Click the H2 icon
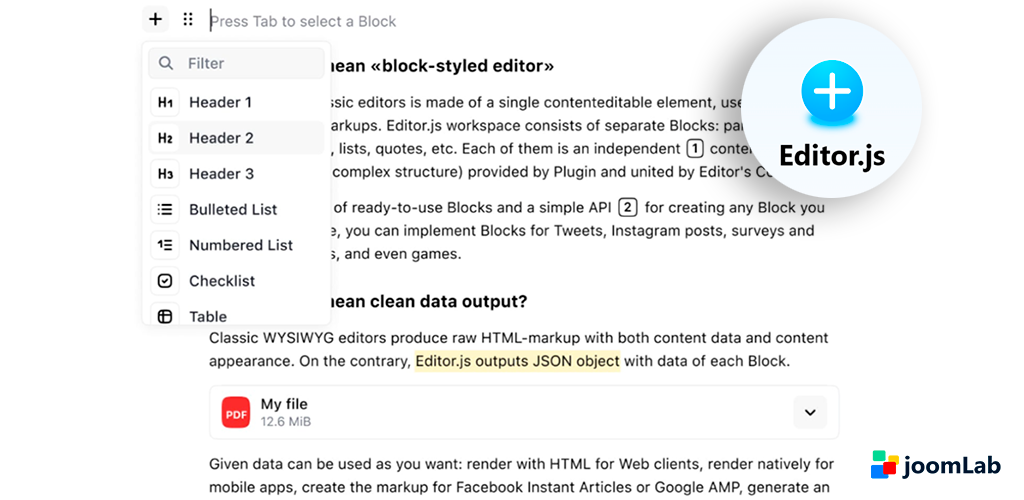Screen dimensions: 1024x500 tap(165, 138)
